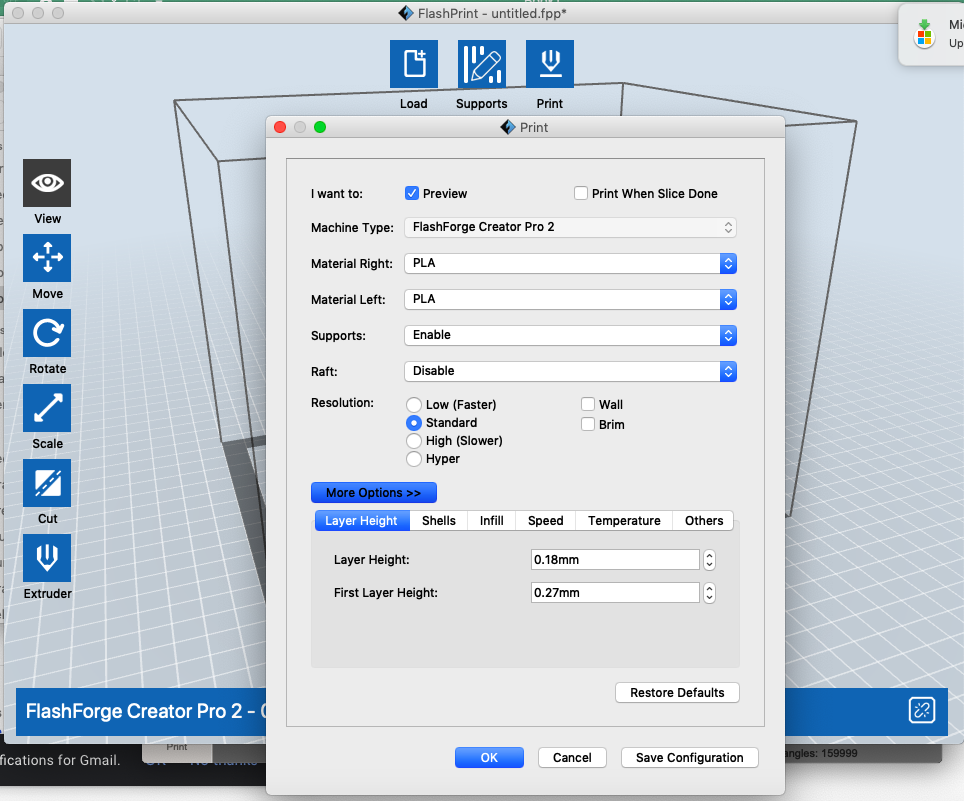Switch to the Infill tab

click(491, 521)
